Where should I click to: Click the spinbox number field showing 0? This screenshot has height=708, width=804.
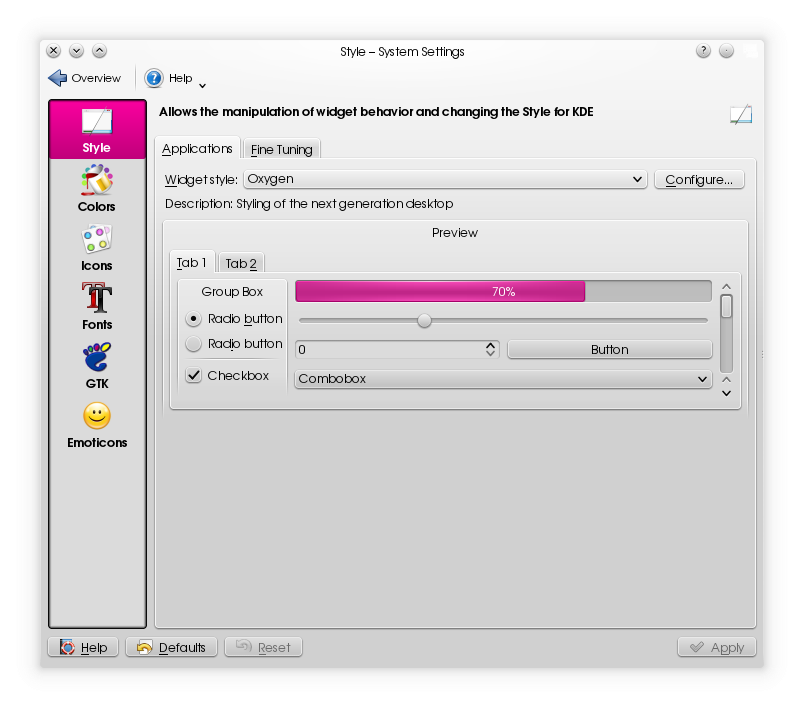[x=390, y=350]
